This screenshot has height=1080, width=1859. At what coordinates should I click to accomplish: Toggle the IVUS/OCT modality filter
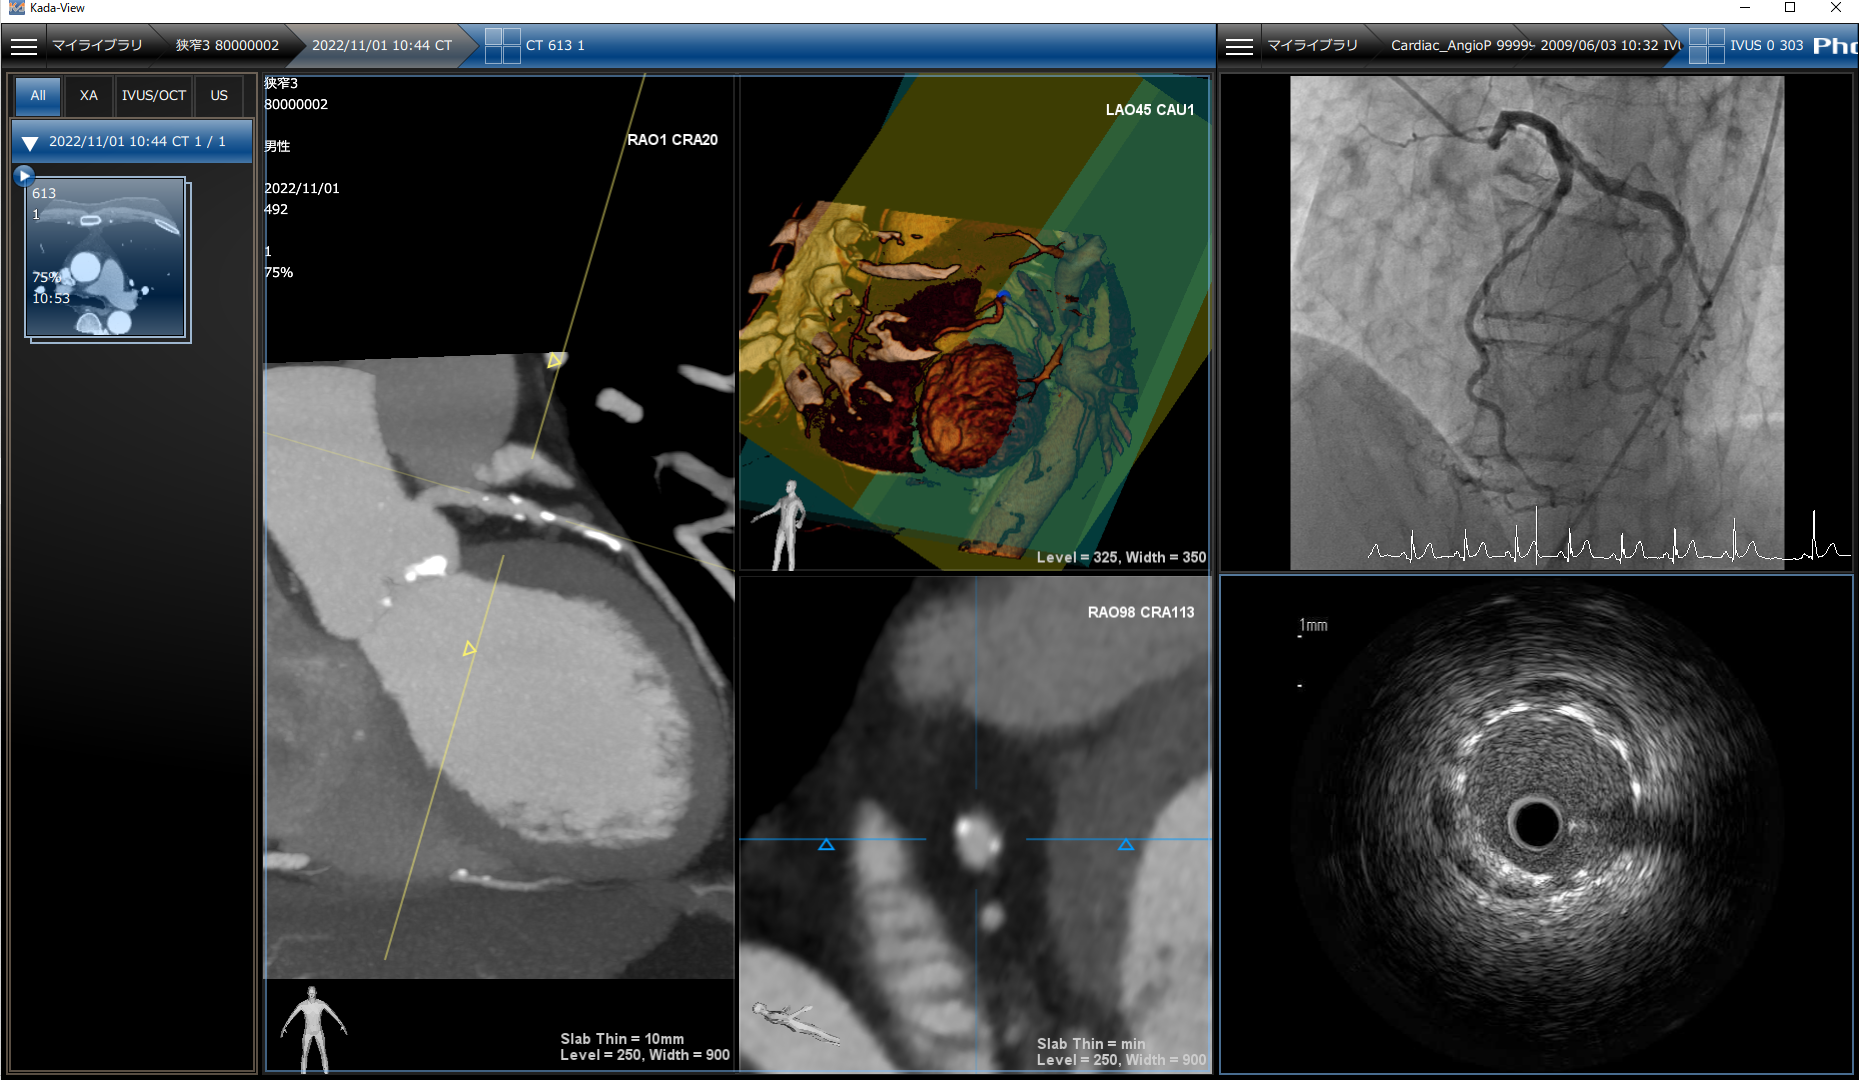[154, 96]
